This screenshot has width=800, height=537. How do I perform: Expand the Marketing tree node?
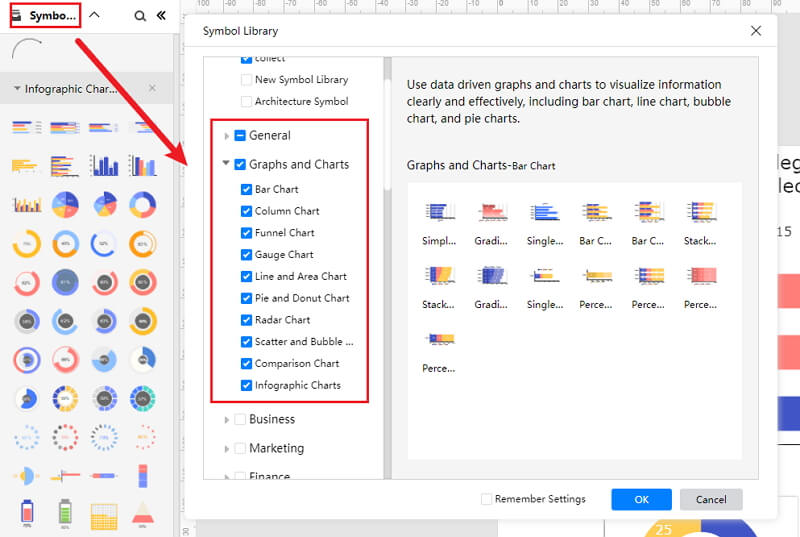[227, 449]
